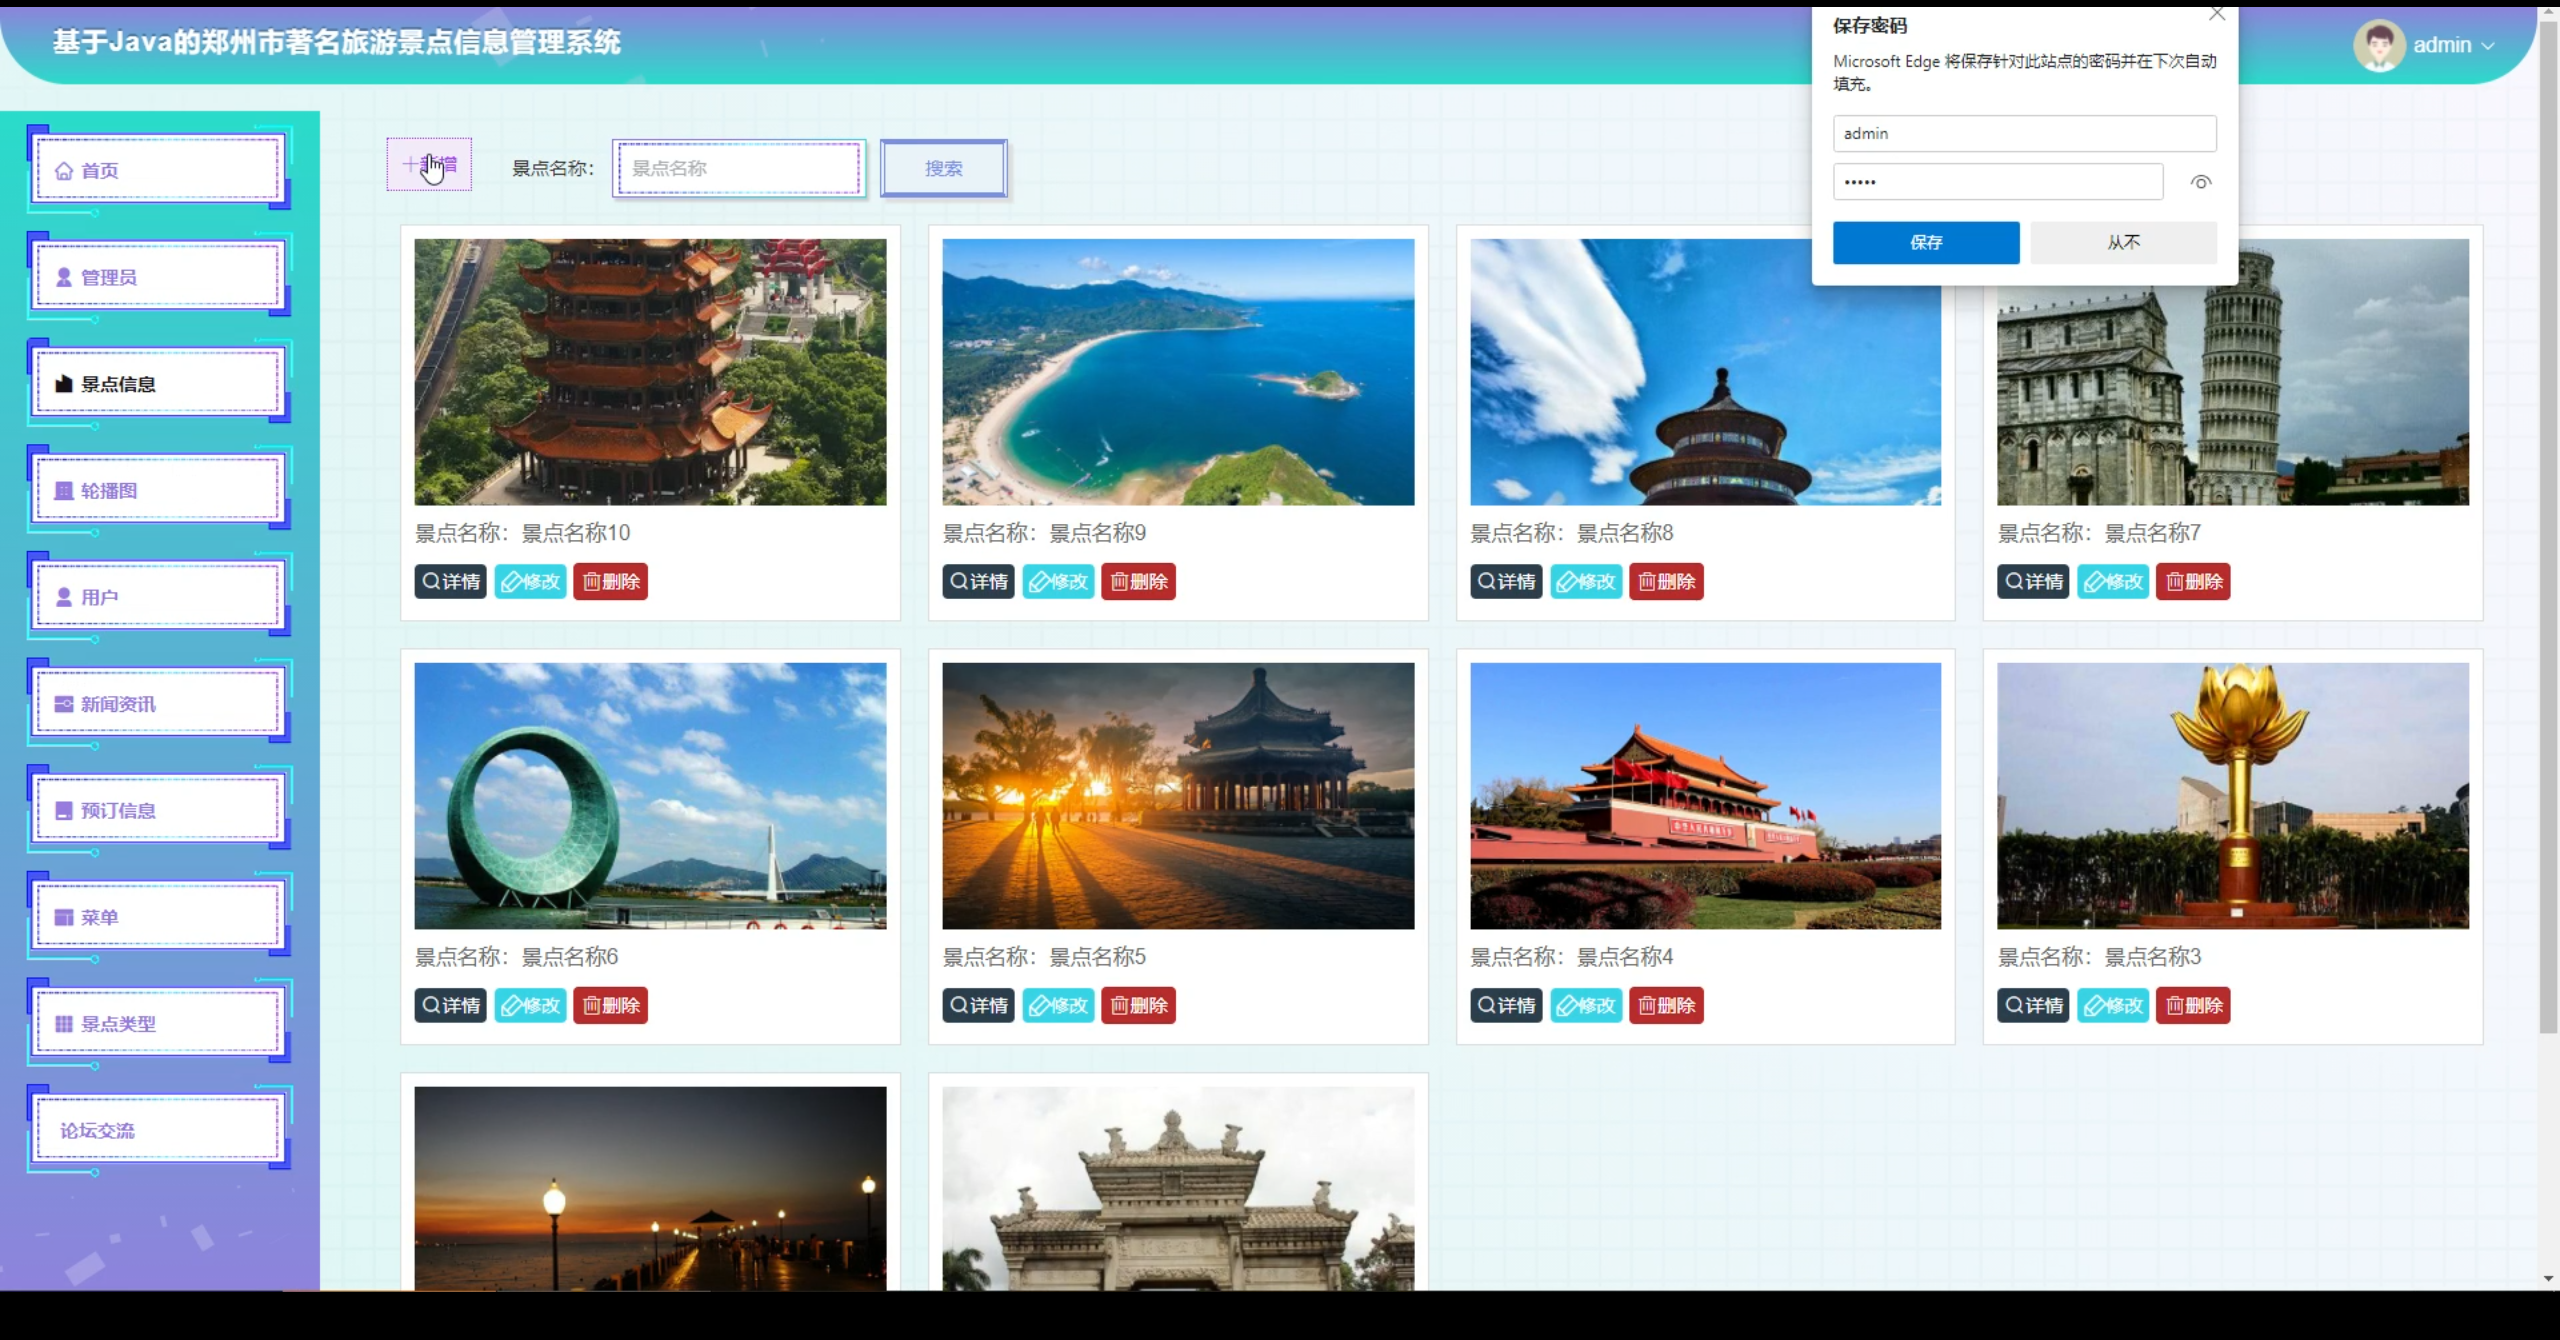Click the edit 修改 icon on 景点名称9 card

pos(1041,581)
